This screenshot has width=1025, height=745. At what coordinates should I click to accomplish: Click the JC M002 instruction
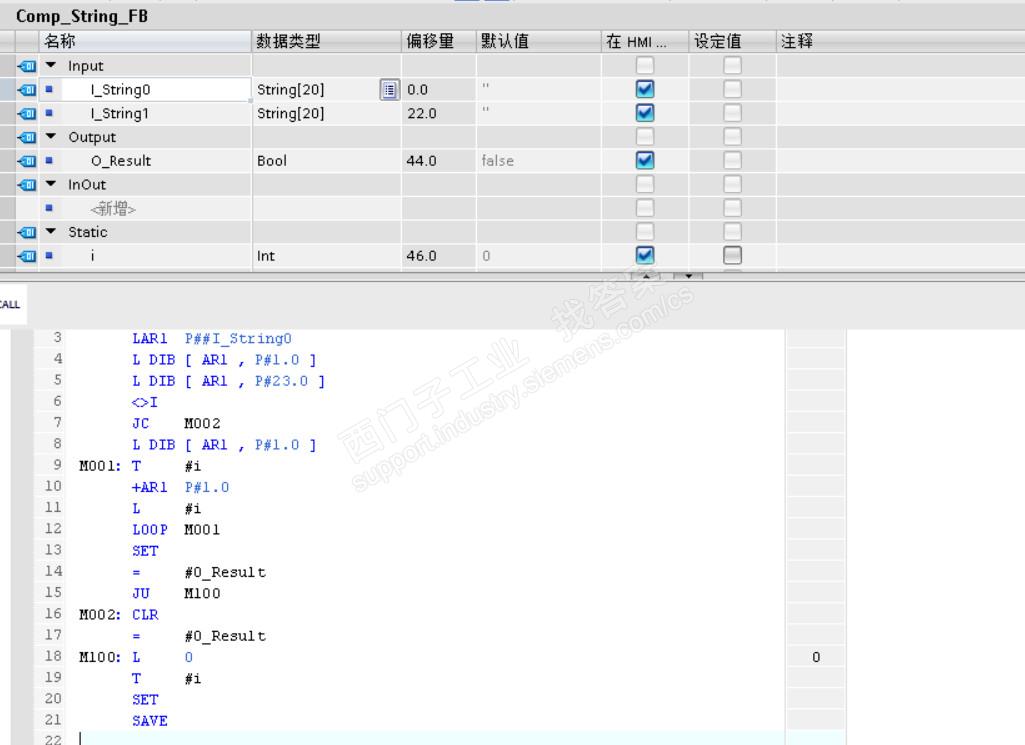176,423
